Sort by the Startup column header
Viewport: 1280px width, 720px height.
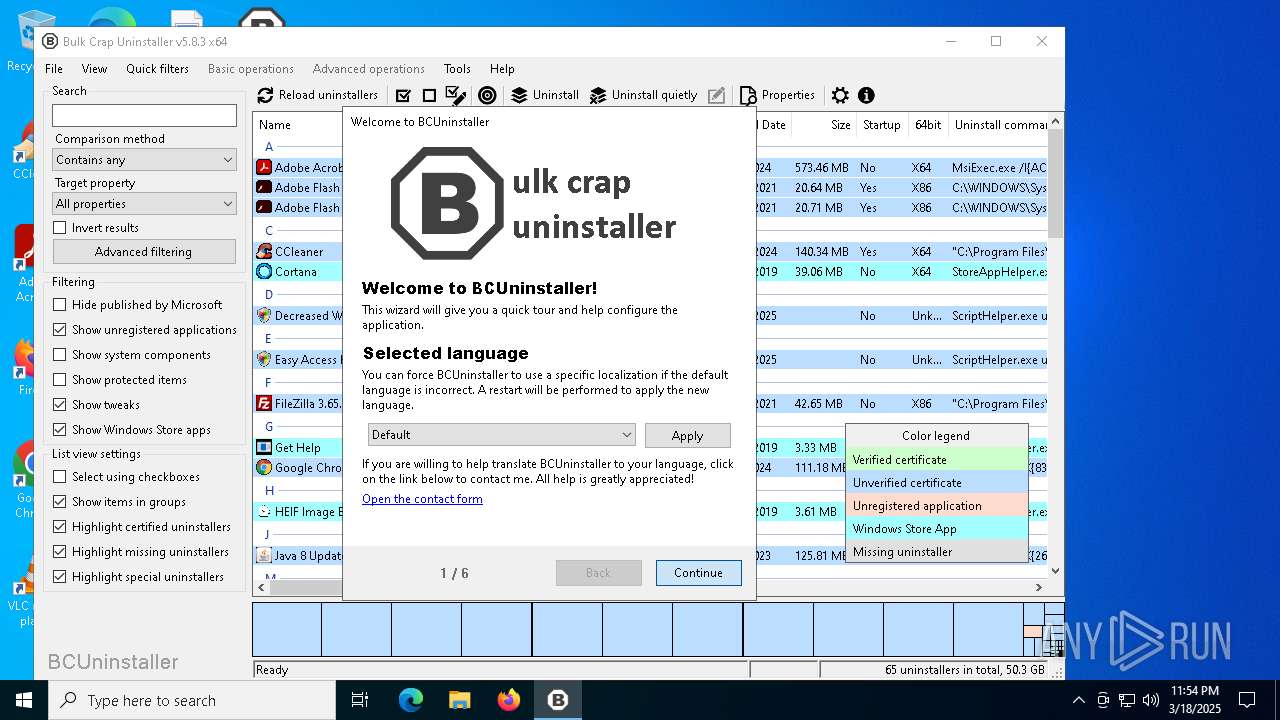coord(881,125)
